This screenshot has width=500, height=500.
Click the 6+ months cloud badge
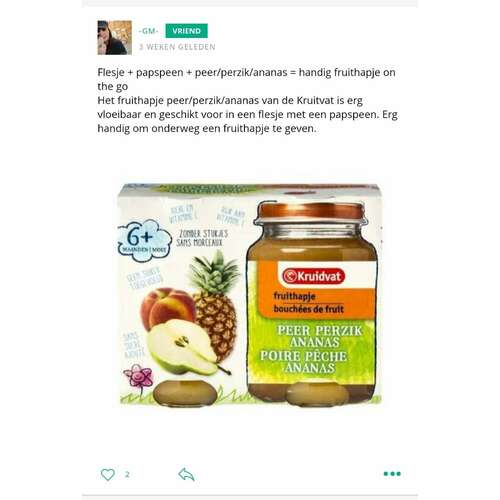tap(144, 240)
